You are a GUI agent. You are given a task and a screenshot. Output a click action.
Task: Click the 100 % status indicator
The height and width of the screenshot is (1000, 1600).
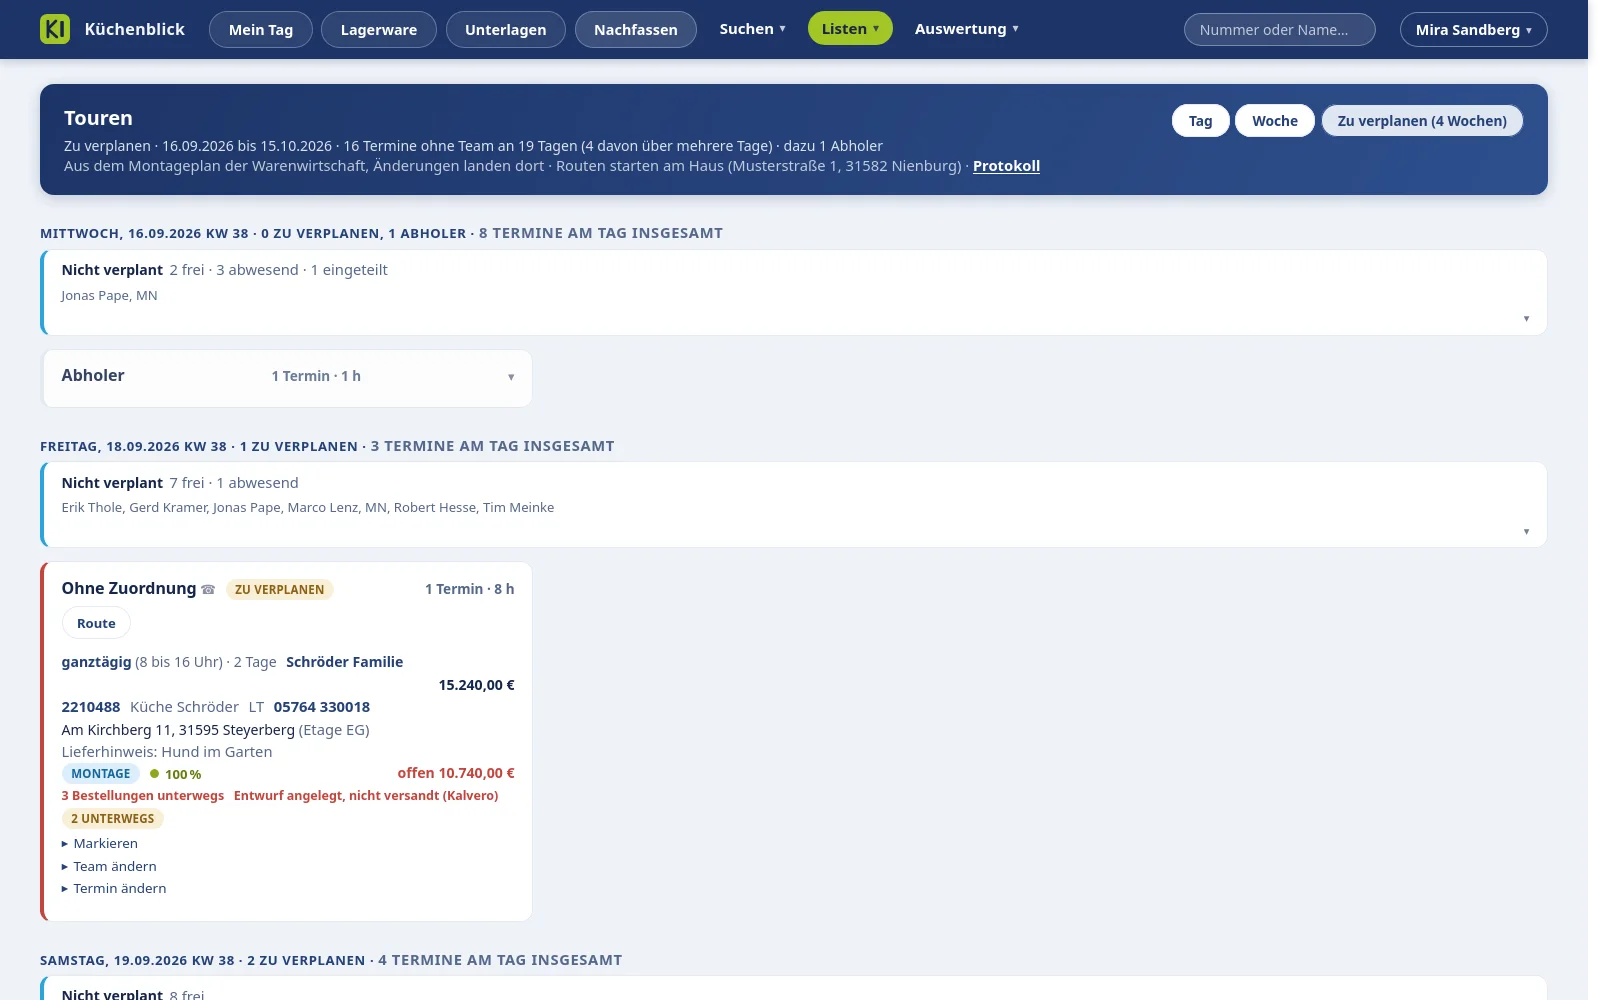(176, 775)
